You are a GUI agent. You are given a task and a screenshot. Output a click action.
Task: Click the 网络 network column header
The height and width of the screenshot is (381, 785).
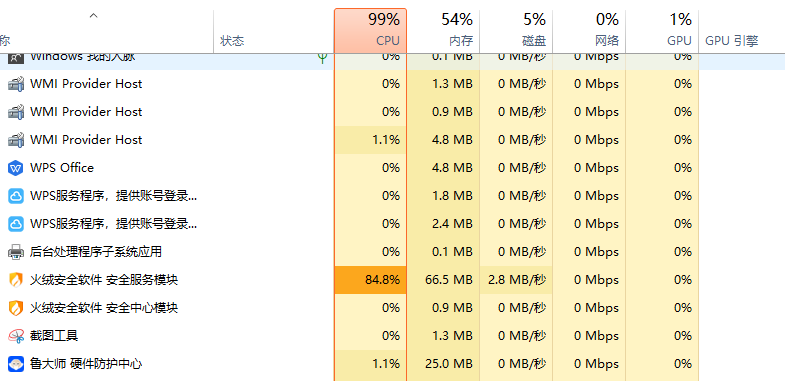tap(589, 31)
